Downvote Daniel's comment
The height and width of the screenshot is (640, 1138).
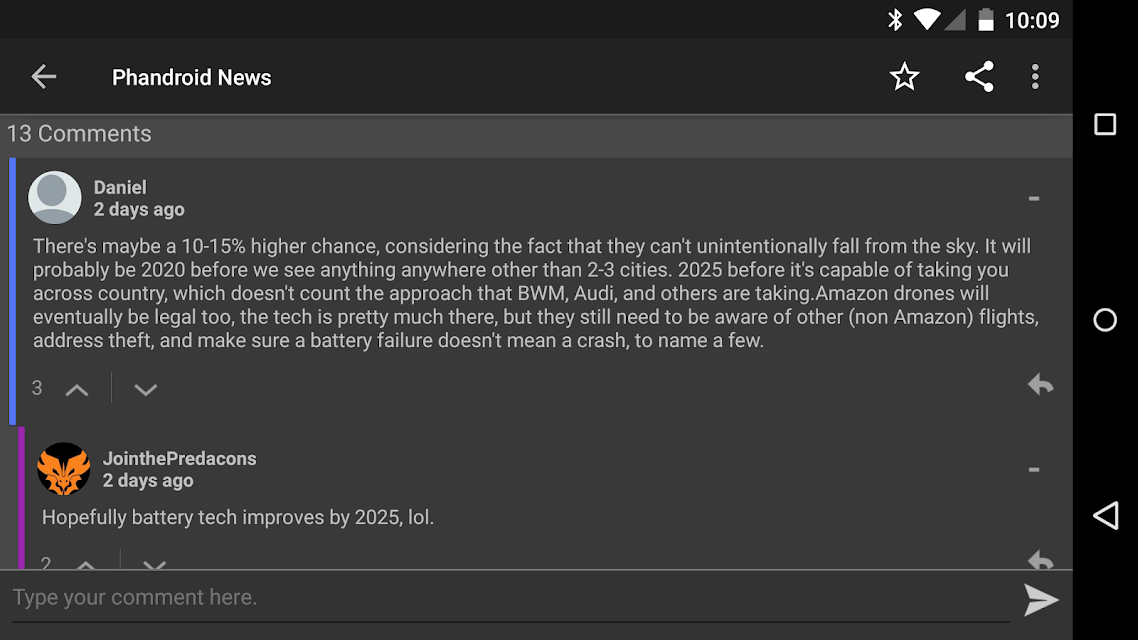(x=145, y=390)
